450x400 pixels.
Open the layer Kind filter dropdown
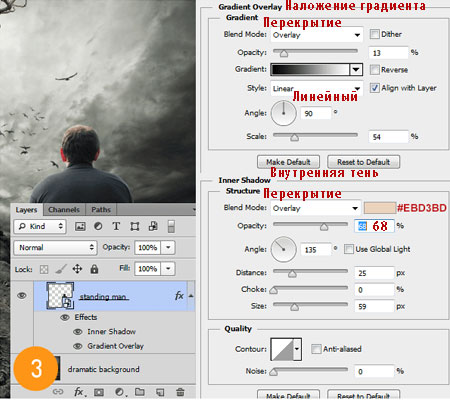click(x=40, y=226)
